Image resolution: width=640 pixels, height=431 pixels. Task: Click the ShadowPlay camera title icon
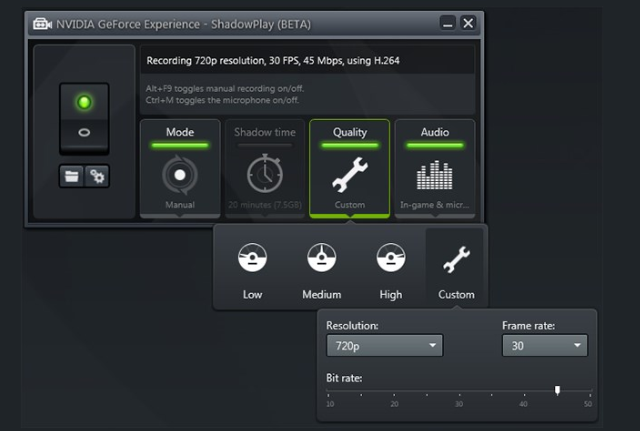tap(42, 24)
